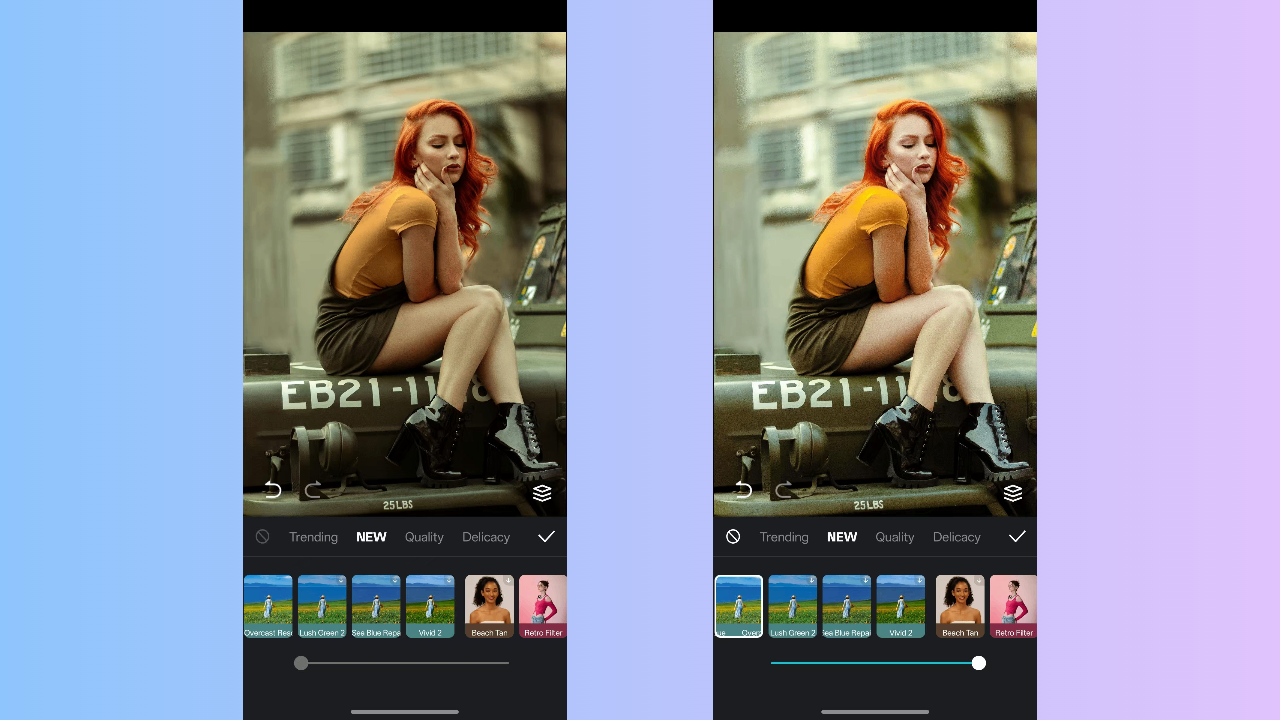
Task: Apply the Sea Blue filter on right phone
Action: pyautogui.click(x=847, y=606)
